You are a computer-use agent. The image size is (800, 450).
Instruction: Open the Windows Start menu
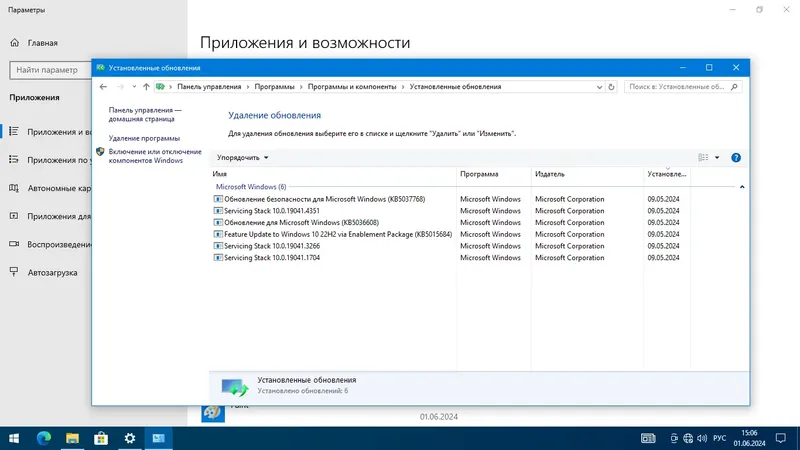point(14,438)
